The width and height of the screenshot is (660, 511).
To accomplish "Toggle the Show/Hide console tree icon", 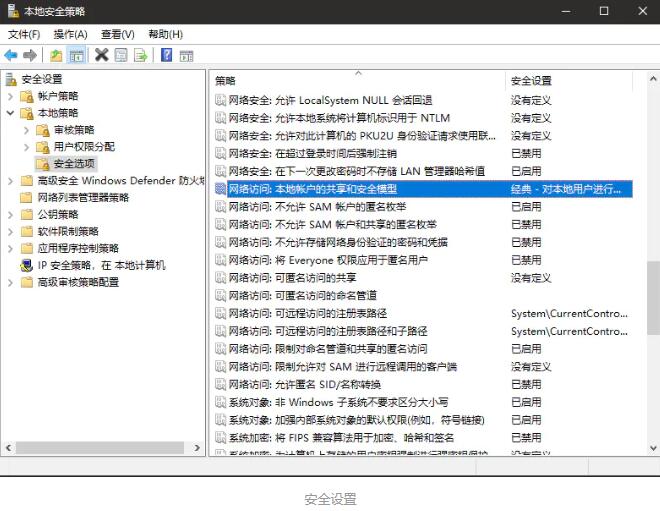I will click(x=76, y=55).
